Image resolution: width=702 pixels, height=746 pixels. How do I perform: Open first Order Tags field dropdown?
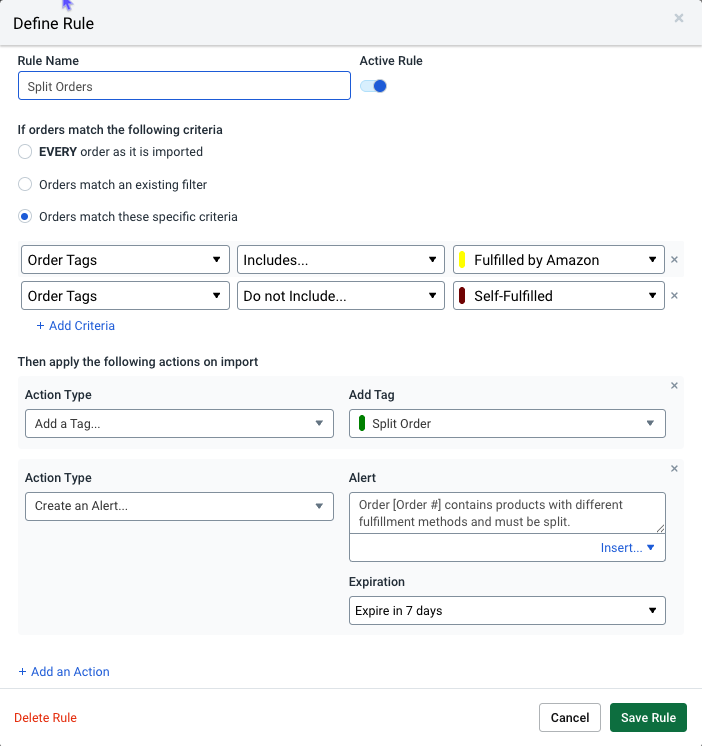(x=126, y=260)
